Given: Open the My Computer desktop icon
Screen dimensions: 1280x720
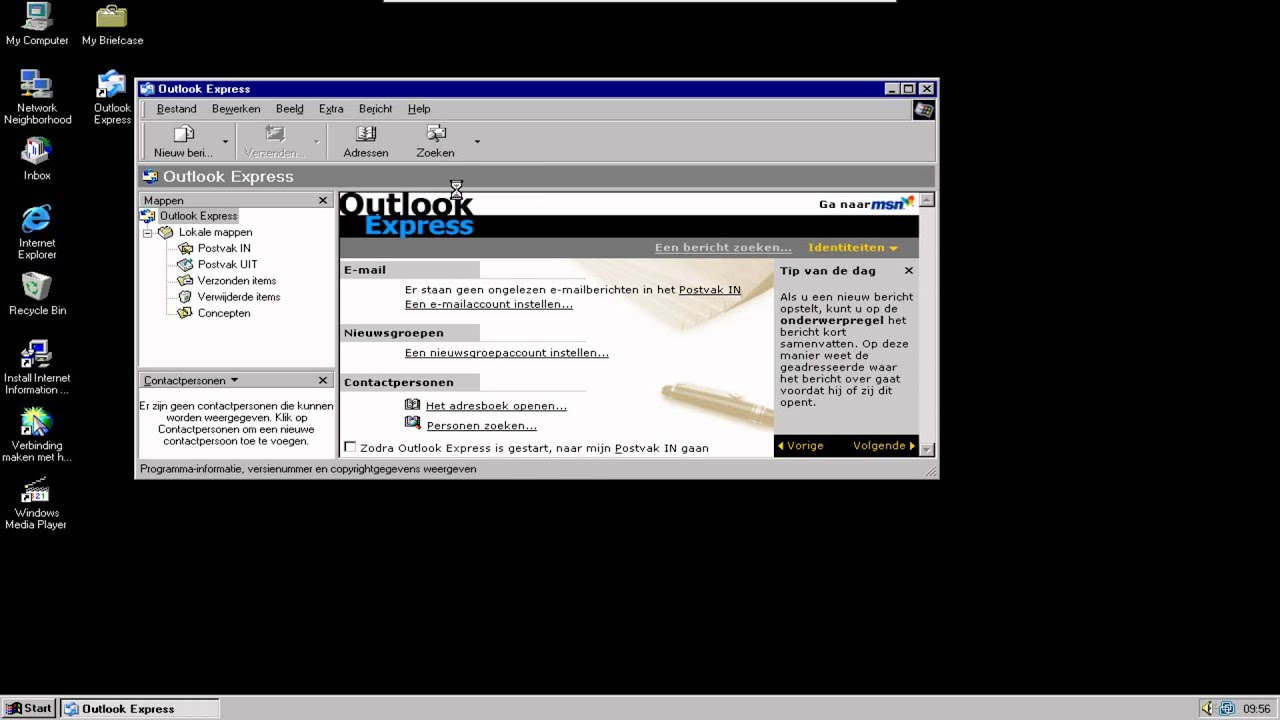Looking at the screenshot, I should [x=37, y=17].
